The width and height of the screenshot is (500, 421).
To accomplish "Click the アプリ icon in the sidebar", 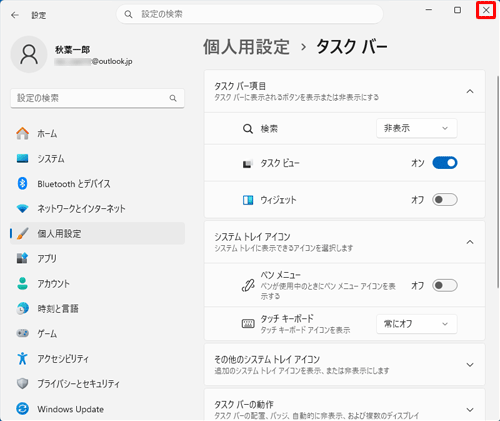I will [x=22, y=259].
